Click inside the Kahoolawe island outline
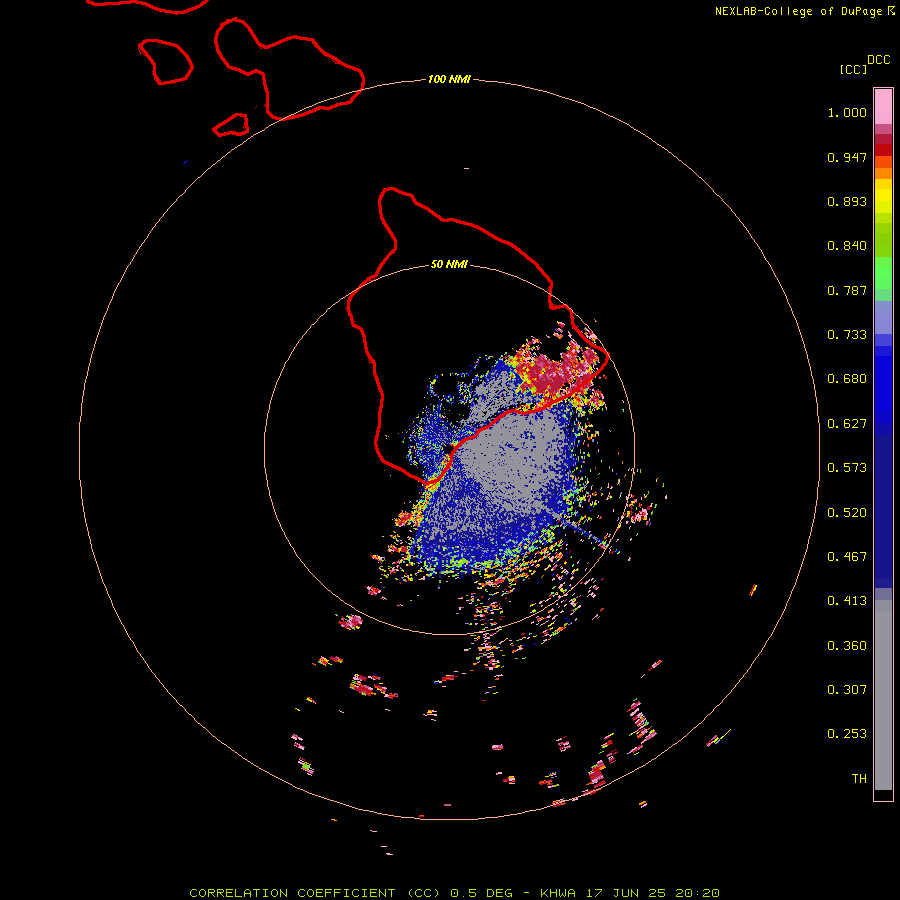 pos(231,125)
